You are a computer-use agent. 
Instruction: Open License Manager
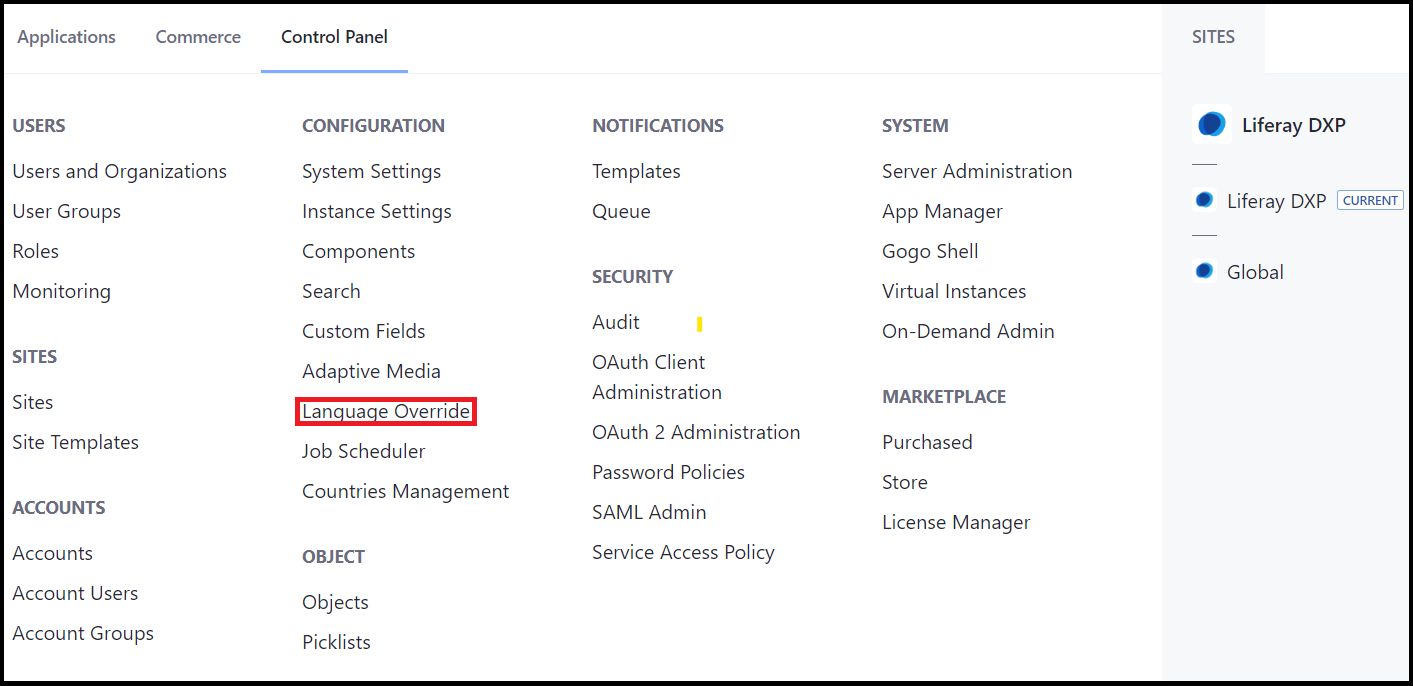(956, 522)
